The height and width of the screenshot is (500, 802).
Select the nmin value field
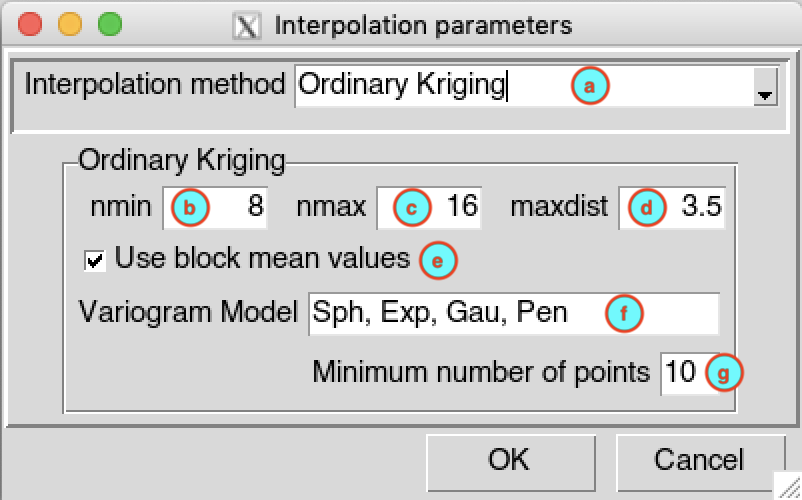click(215, 208)
